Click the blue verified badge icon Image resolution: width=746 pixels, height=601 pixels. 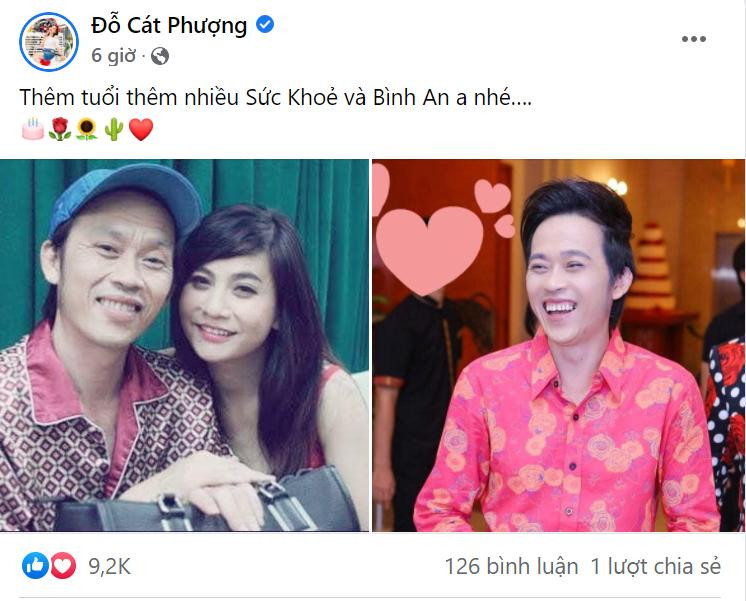(x=265, y=24)
